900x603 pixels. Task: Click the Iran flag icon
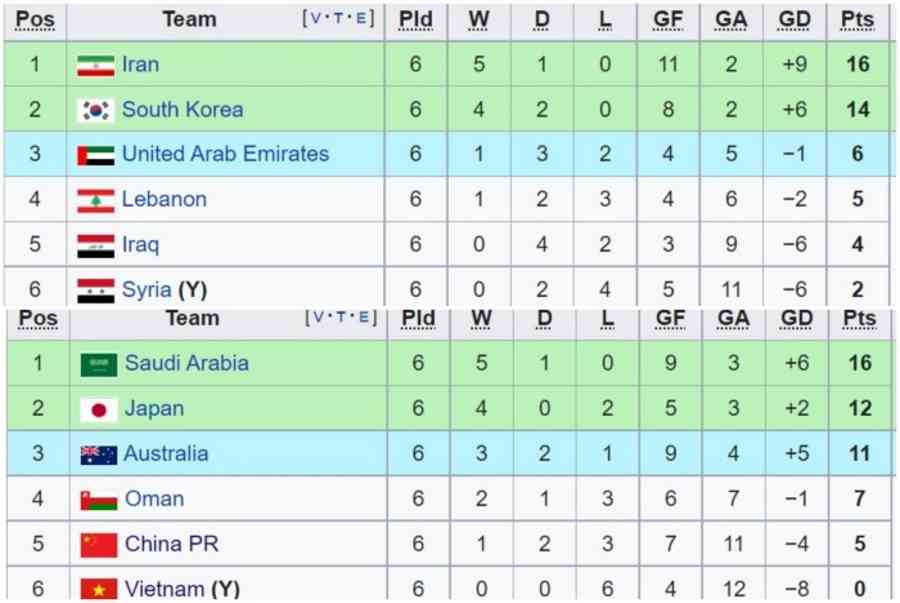(x=95, y=65)
